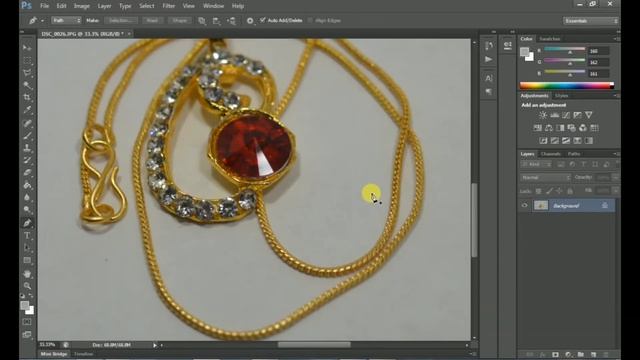The image size is (640, 360).
Task: Select the Eraser tool
Action: [27, 173]
